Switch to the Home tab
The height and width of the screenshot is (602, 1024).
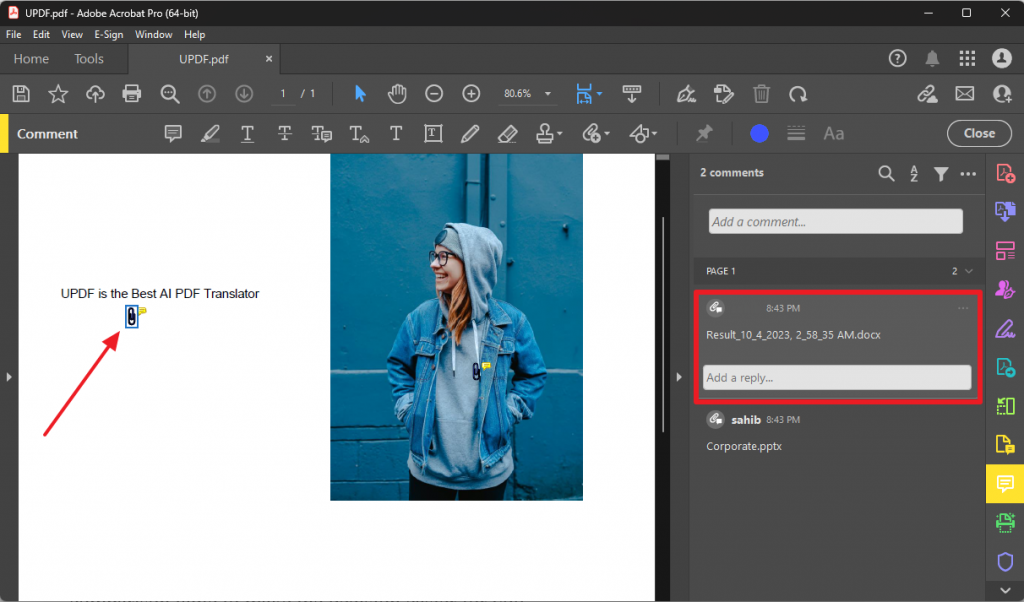pyautogui.click(x=31, y=58)
